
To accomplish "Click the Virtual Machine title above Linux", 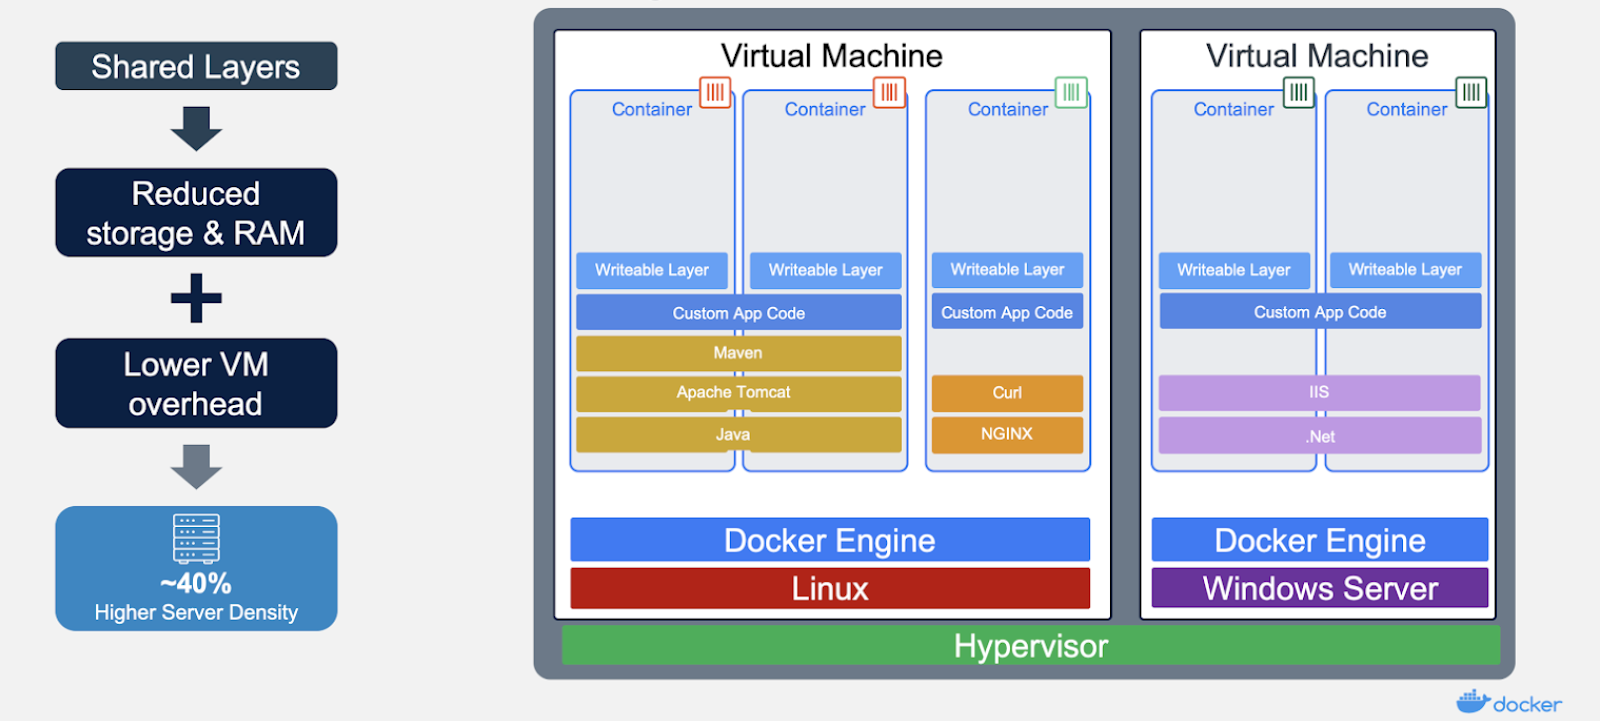I will [x=832, y=56].
